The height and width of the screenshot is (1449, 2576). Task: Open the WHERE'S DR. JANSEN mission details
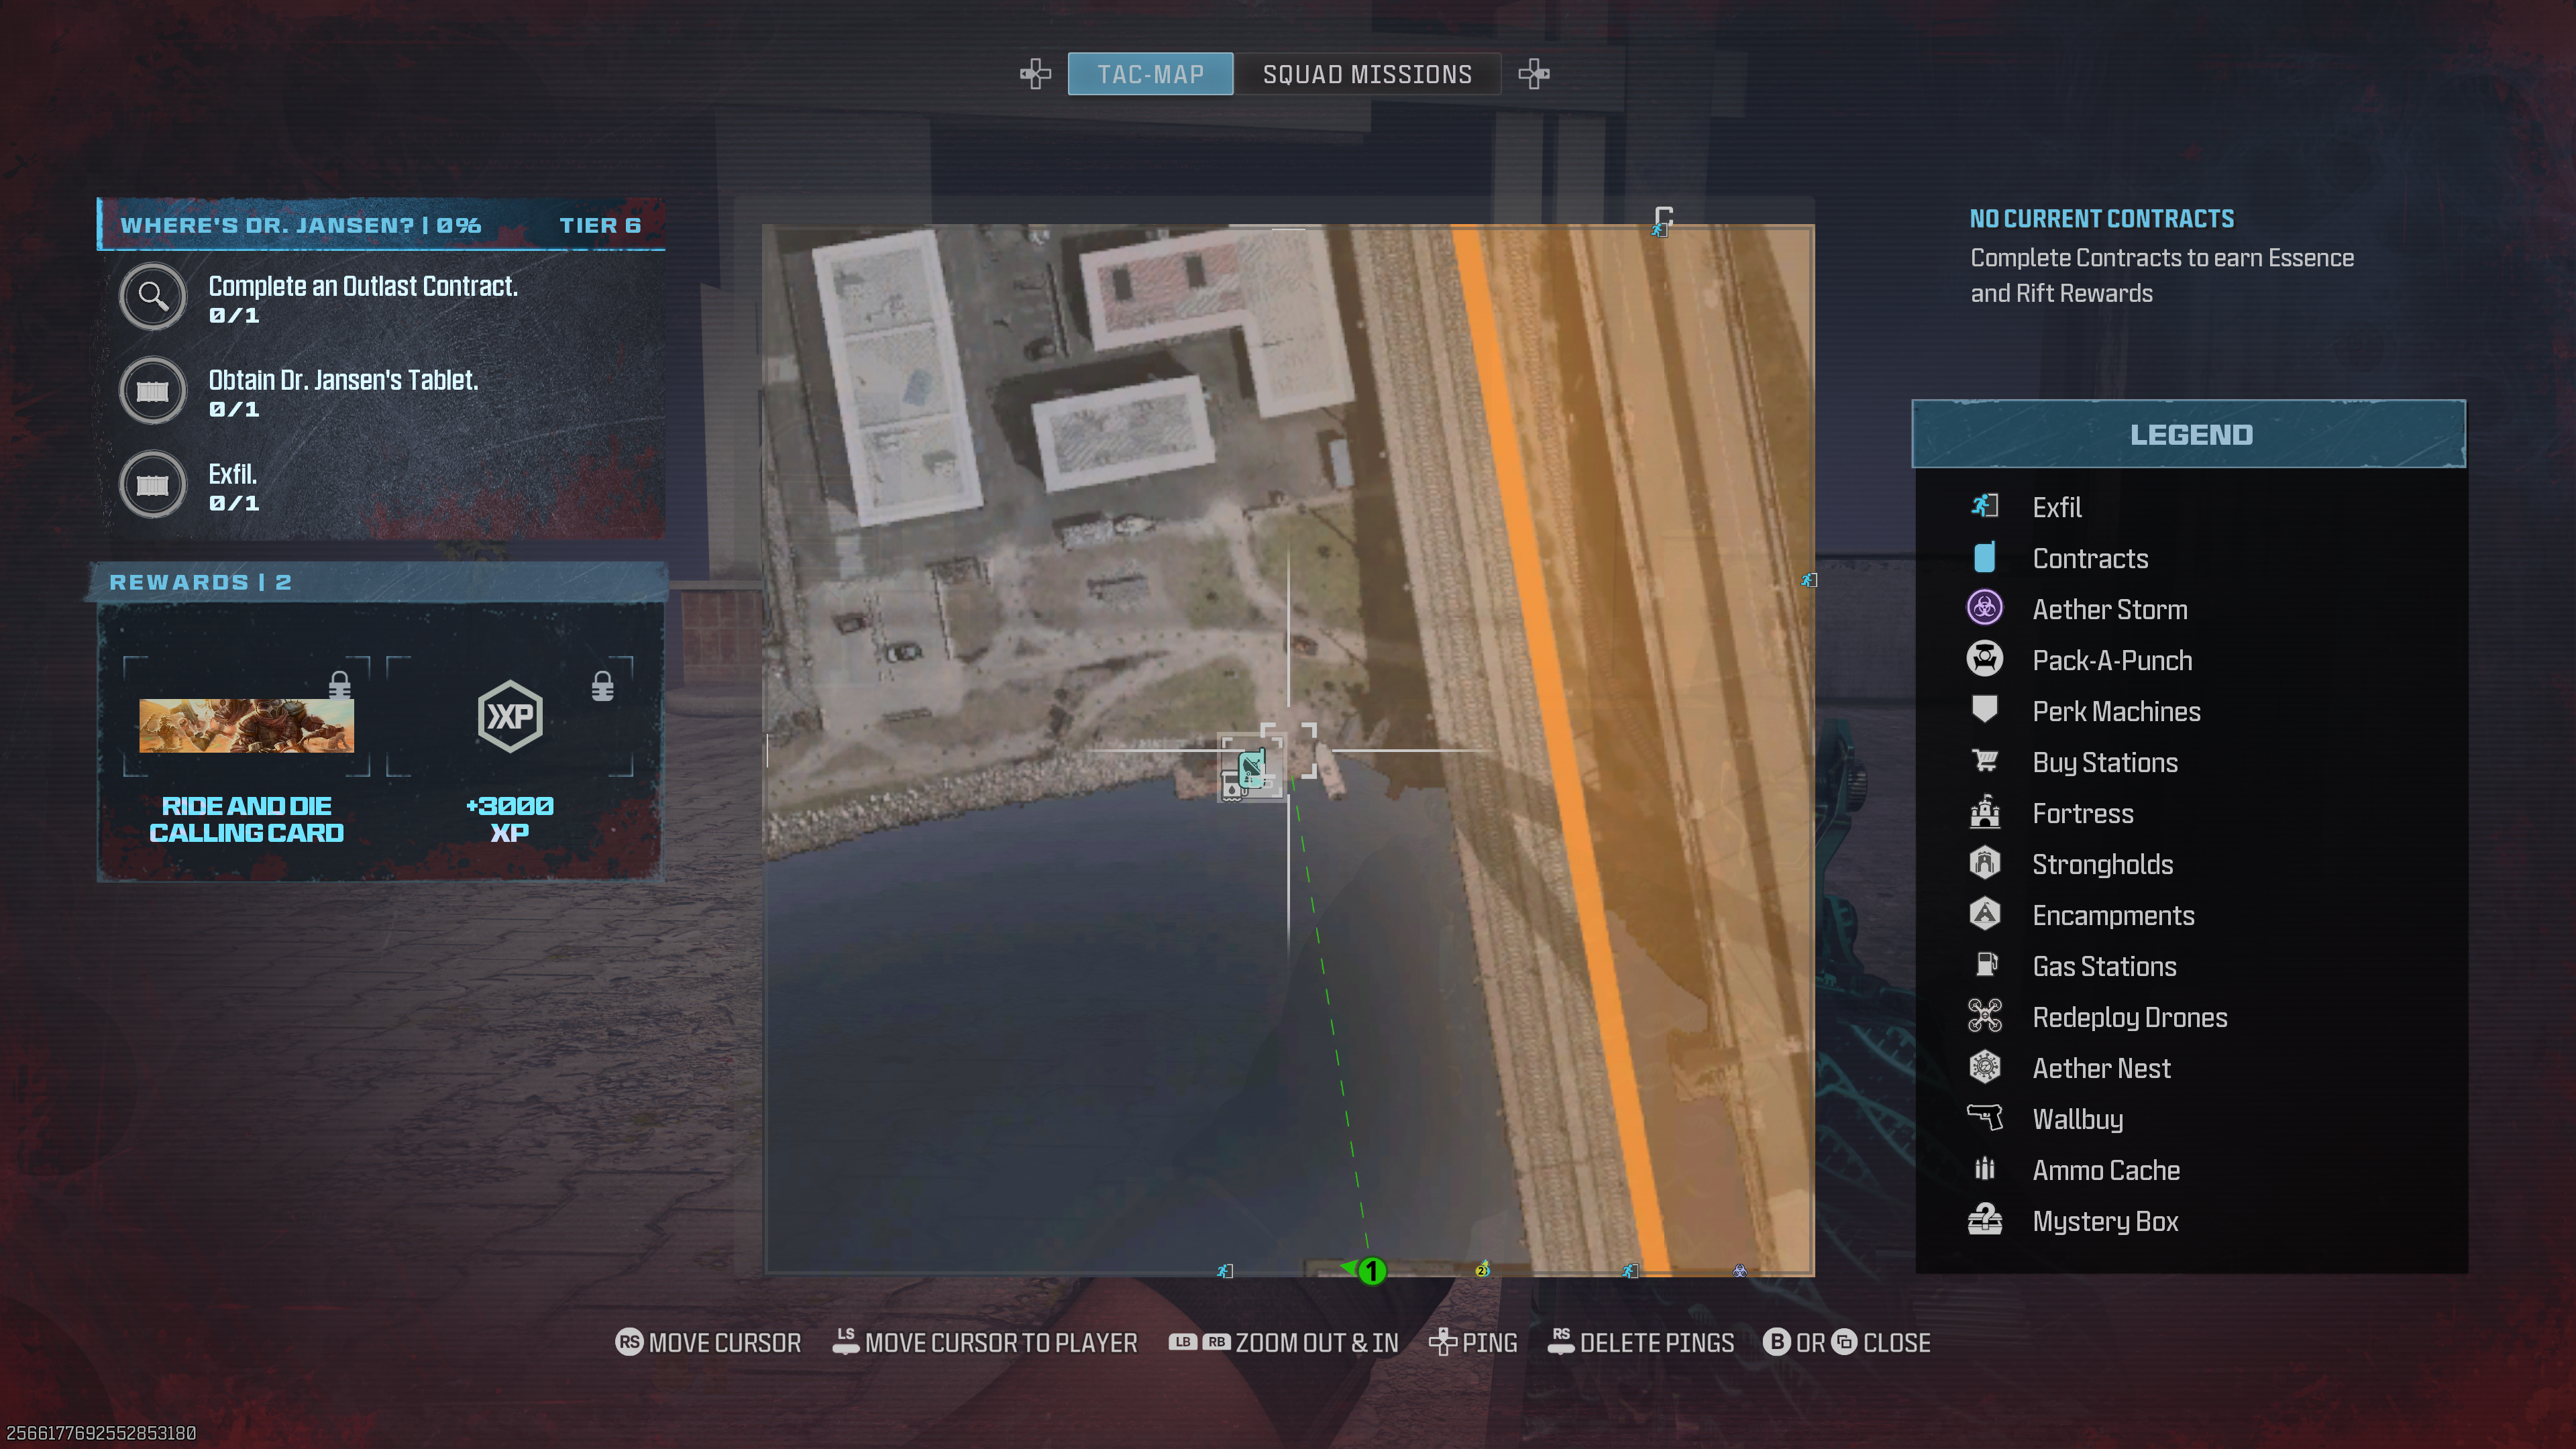378,225
